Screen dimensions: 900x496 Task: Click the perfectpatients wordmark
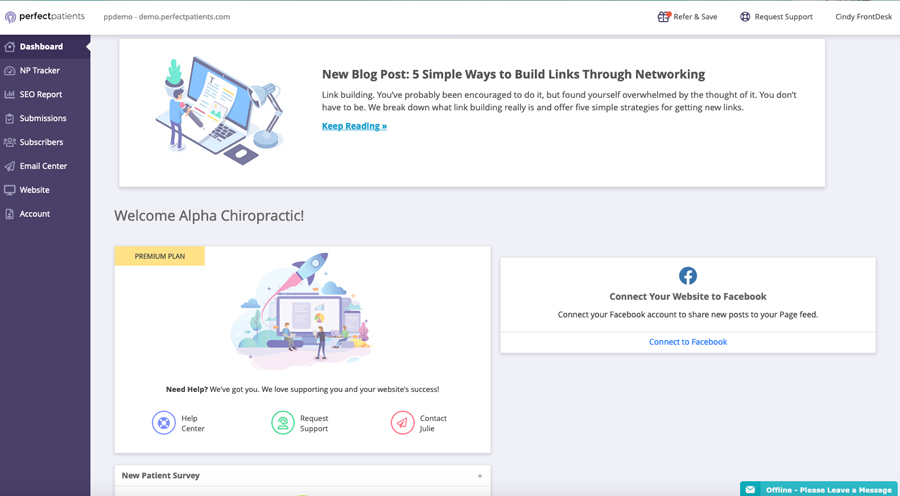coord(52,16)
